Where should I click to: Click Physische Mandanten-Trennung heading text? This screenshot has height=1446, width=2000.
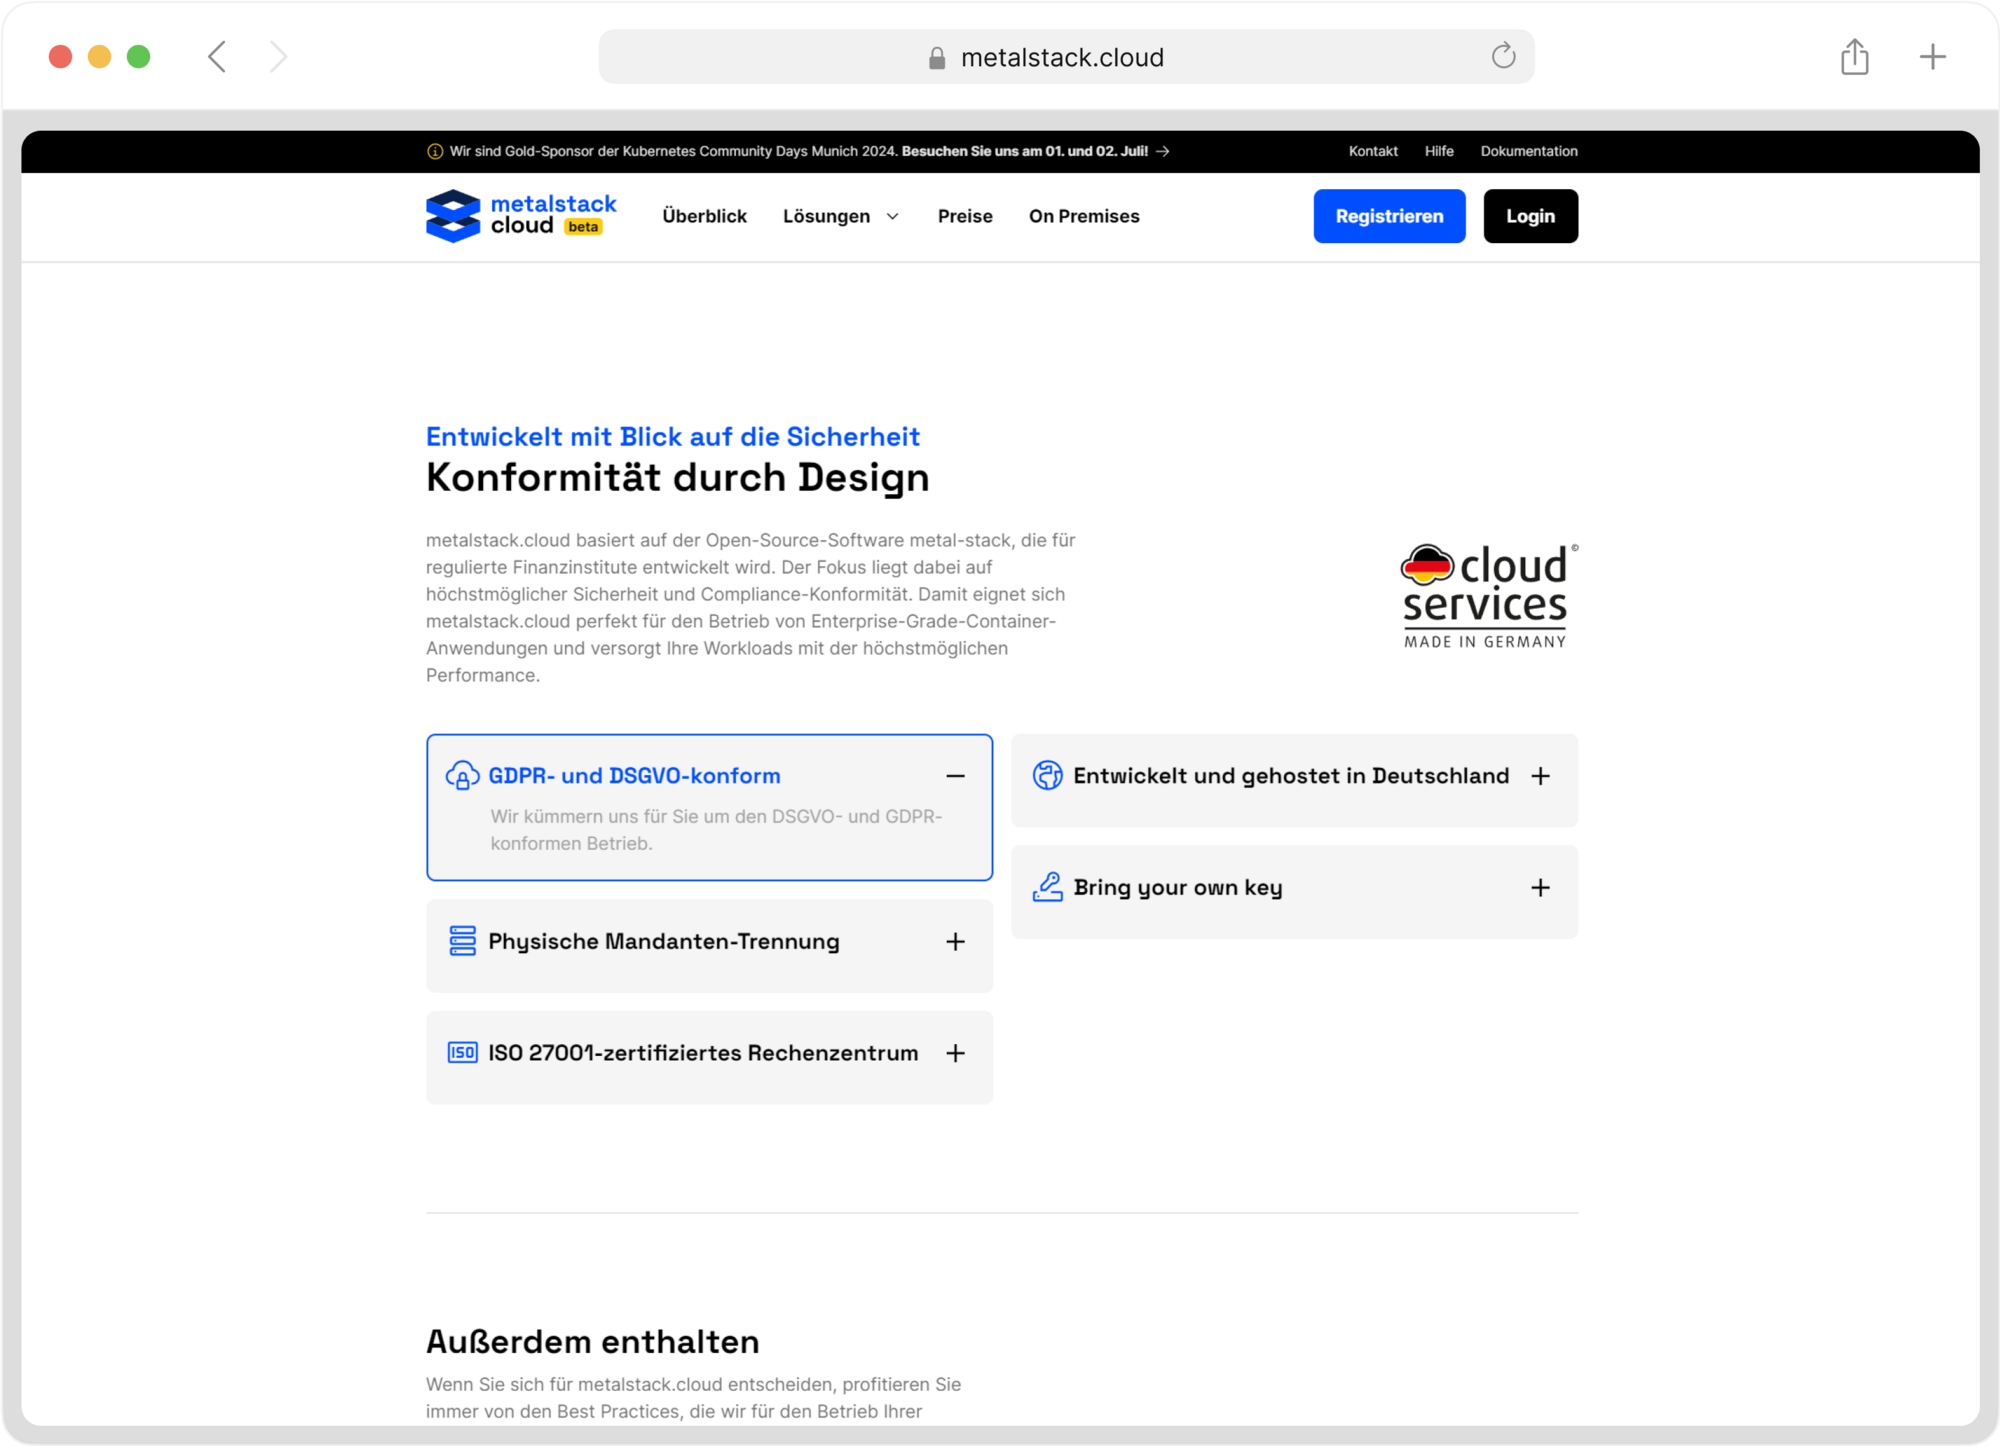[663, 942]
